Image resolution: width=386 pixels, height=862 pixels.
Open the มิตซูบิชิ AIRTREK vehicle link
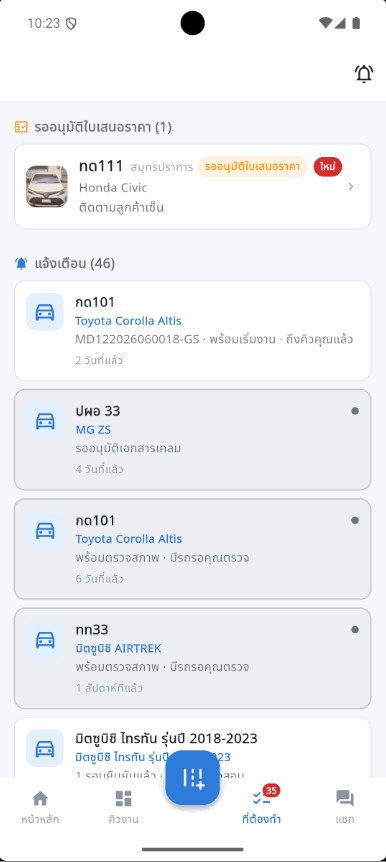point(118,649)
